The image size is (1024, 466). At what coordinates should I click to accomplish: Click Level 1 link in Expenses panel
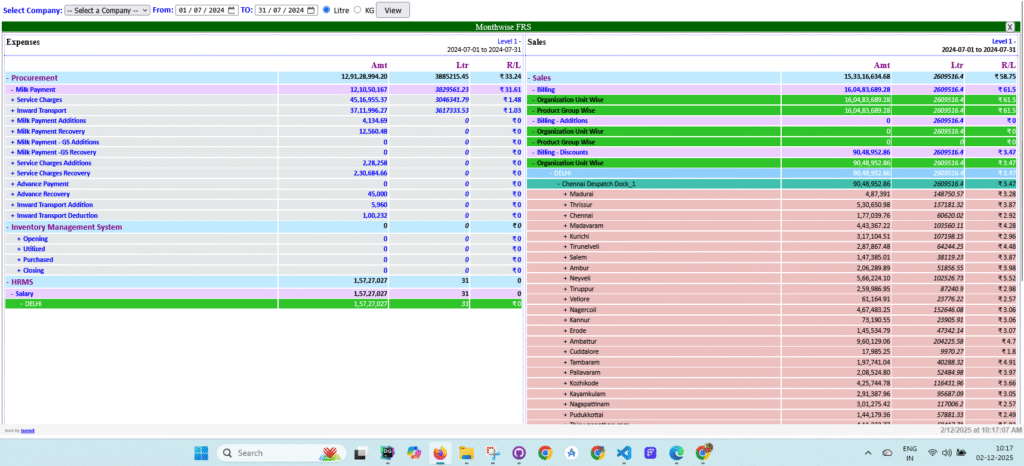point(508,41)
